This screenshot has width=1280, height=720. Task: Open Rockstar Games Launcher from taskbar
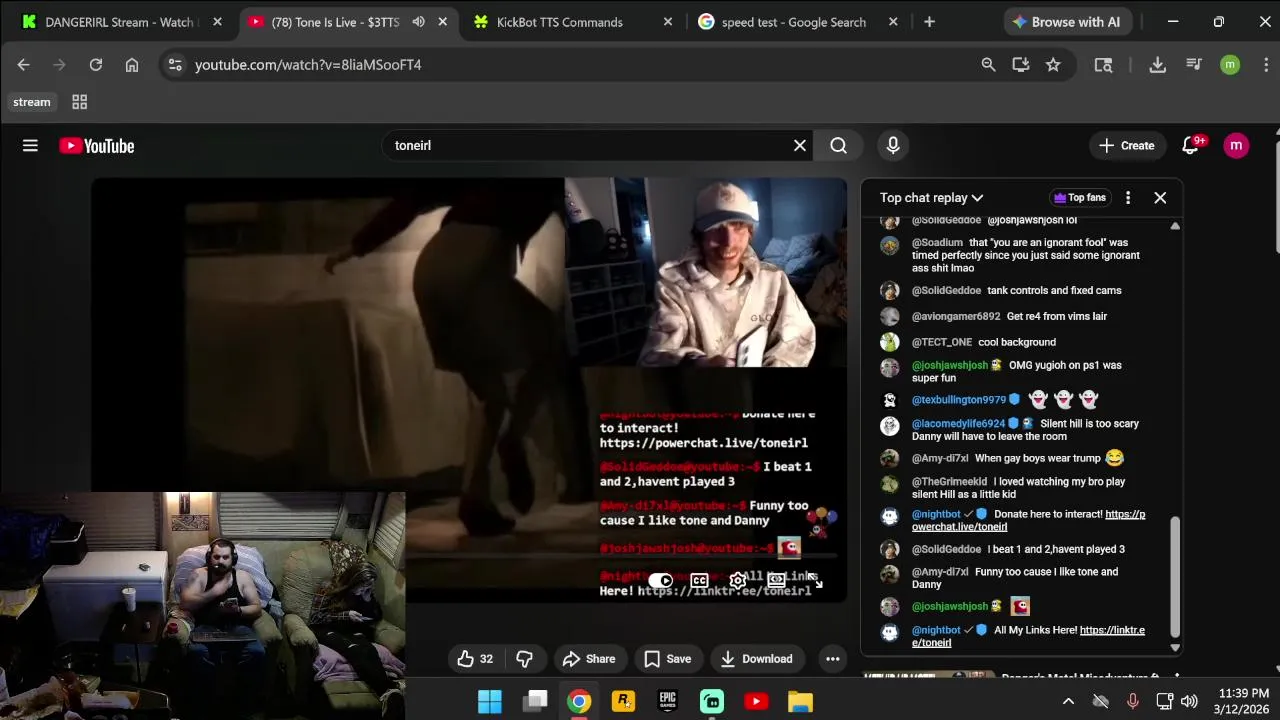click(x=624, y=702)
